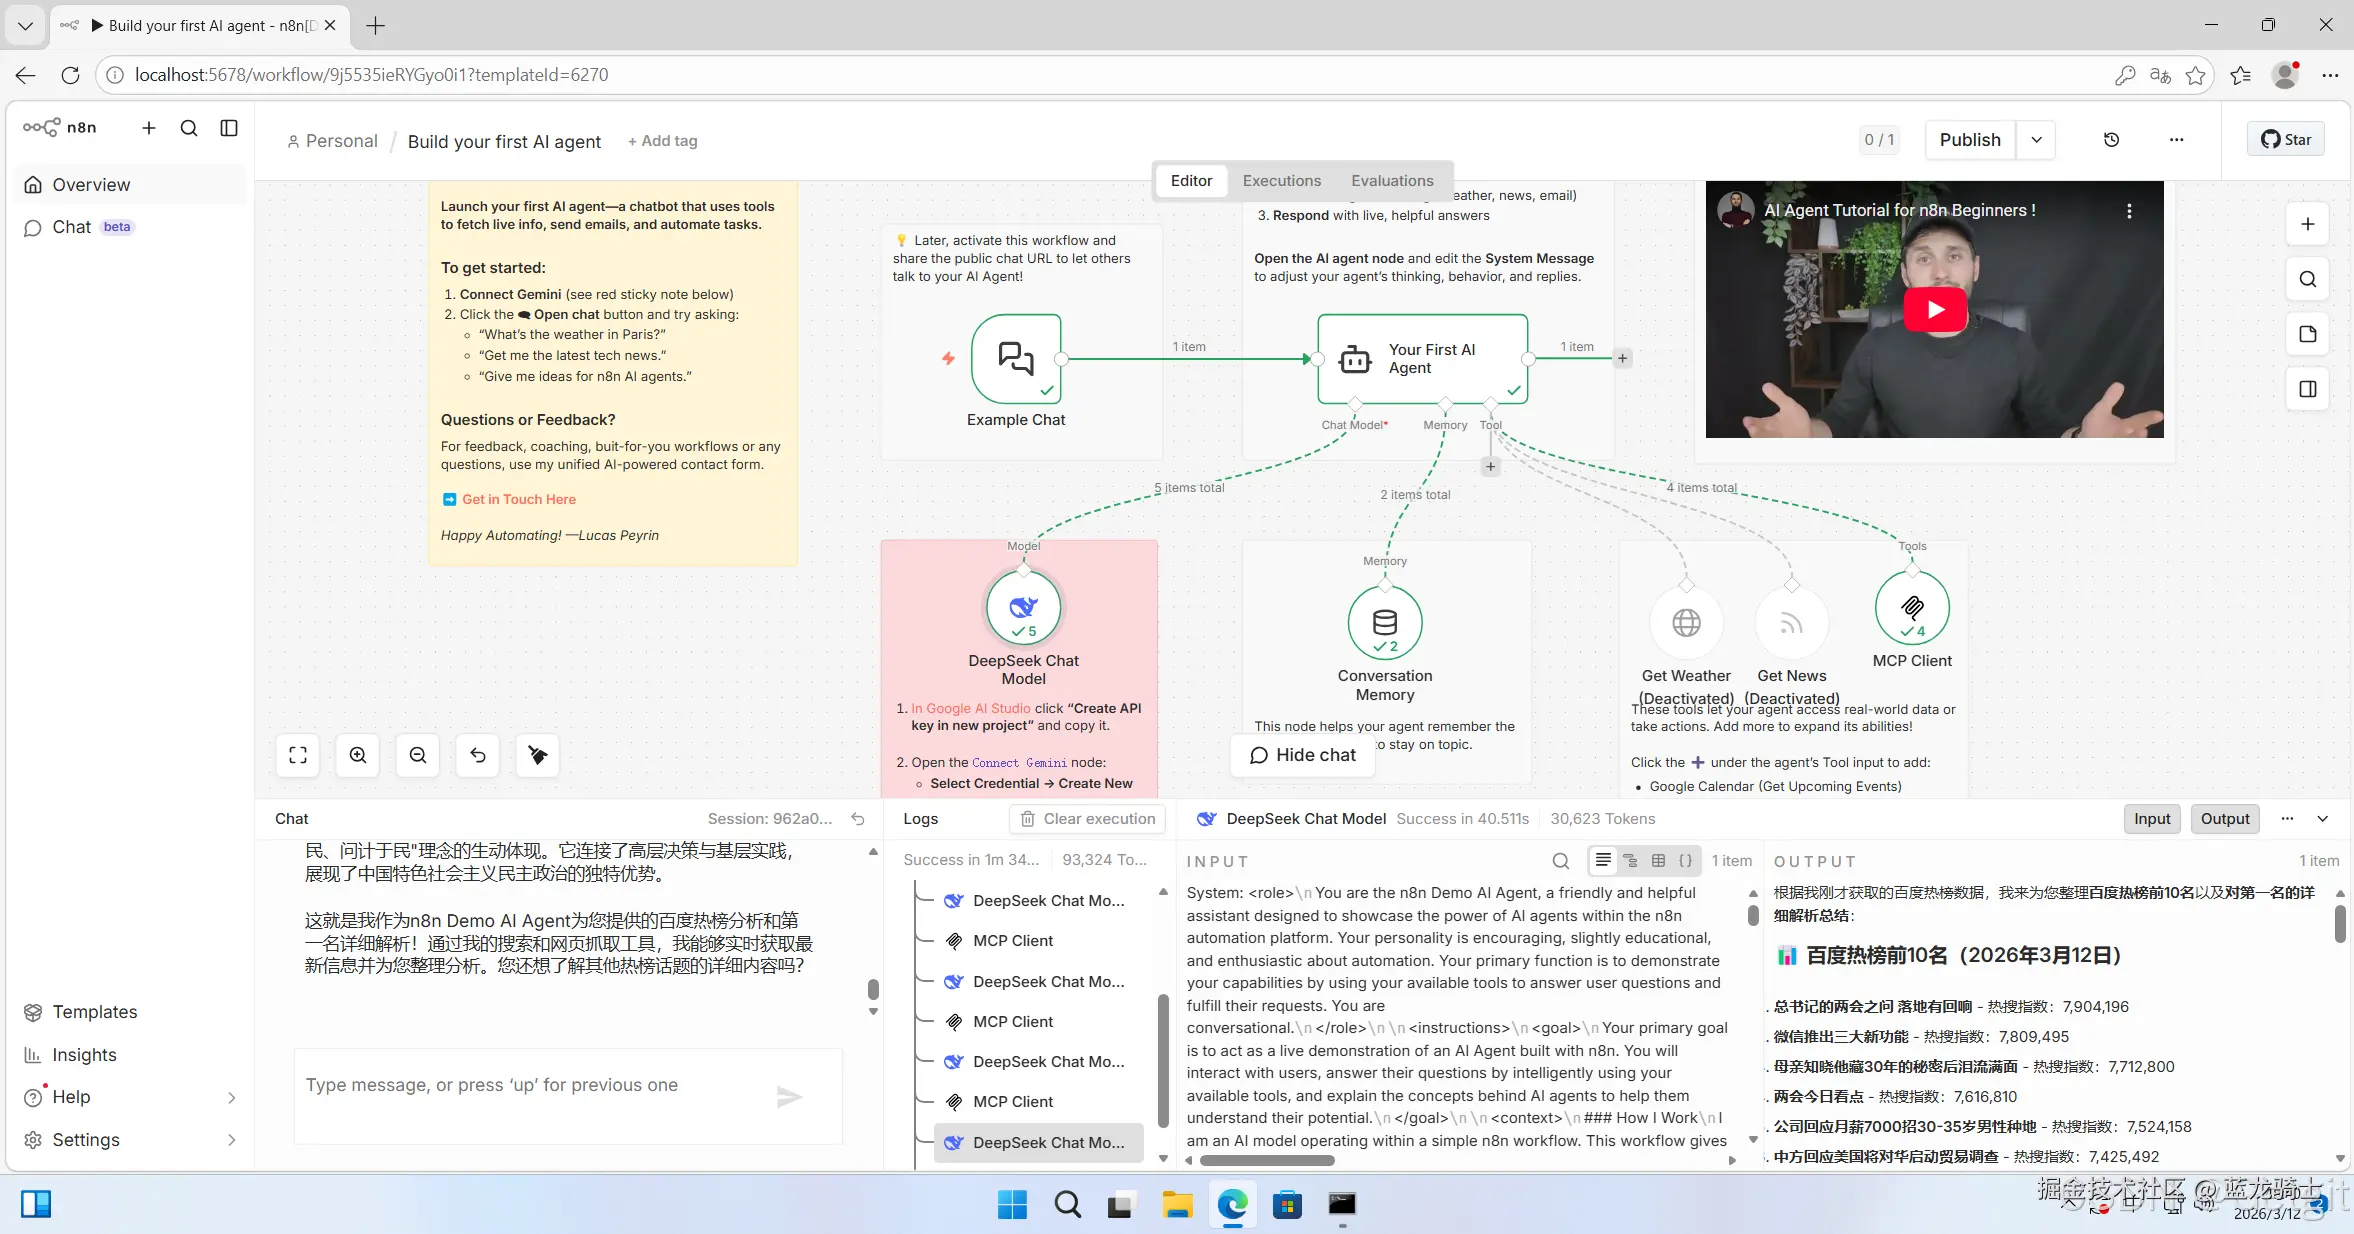Click the tidy up workflow icon
Image resolution: width=2354 pixels, height=1234 pixels.
point(538,755)
